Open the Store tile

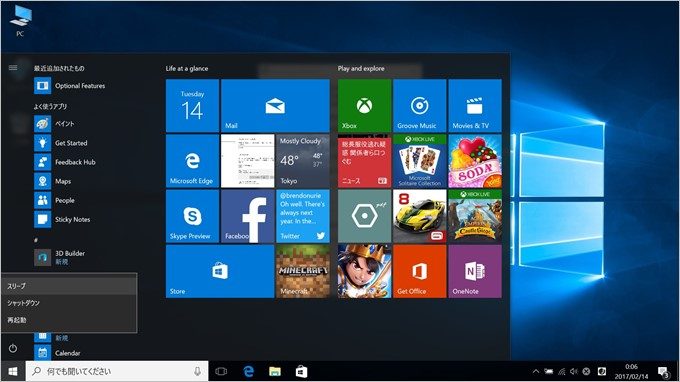[220, 271]
